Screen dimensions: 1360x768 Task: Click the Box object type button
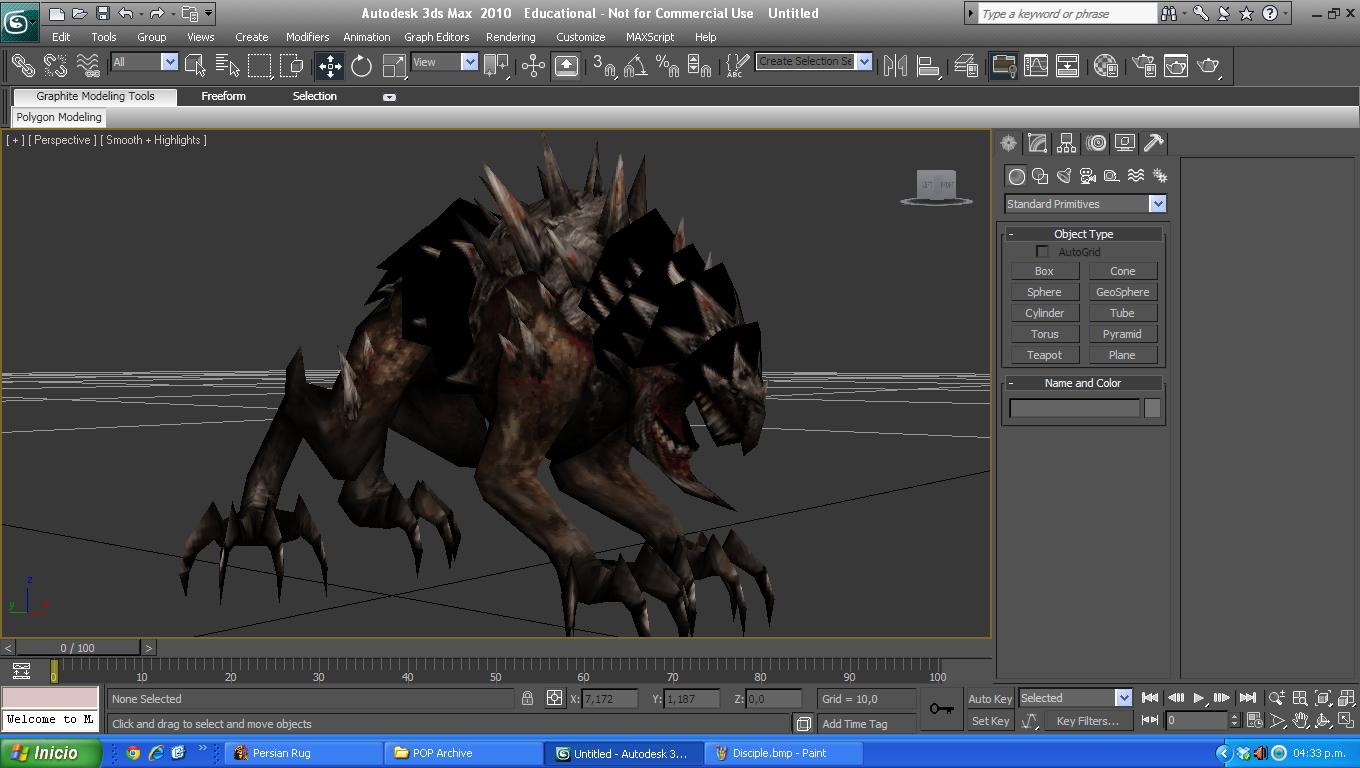1044,271
